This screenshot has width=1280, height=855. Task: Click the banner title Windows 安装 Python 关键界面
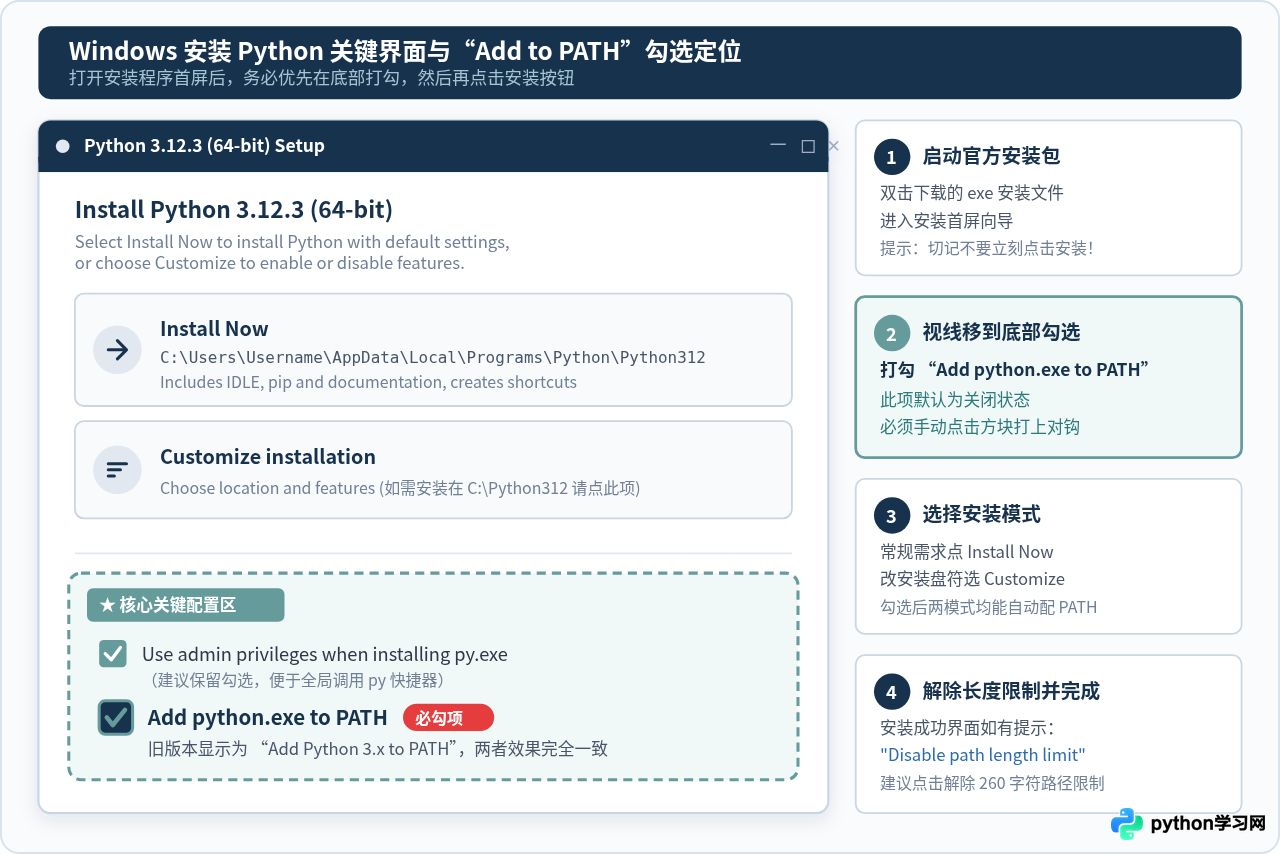point(405,52)
